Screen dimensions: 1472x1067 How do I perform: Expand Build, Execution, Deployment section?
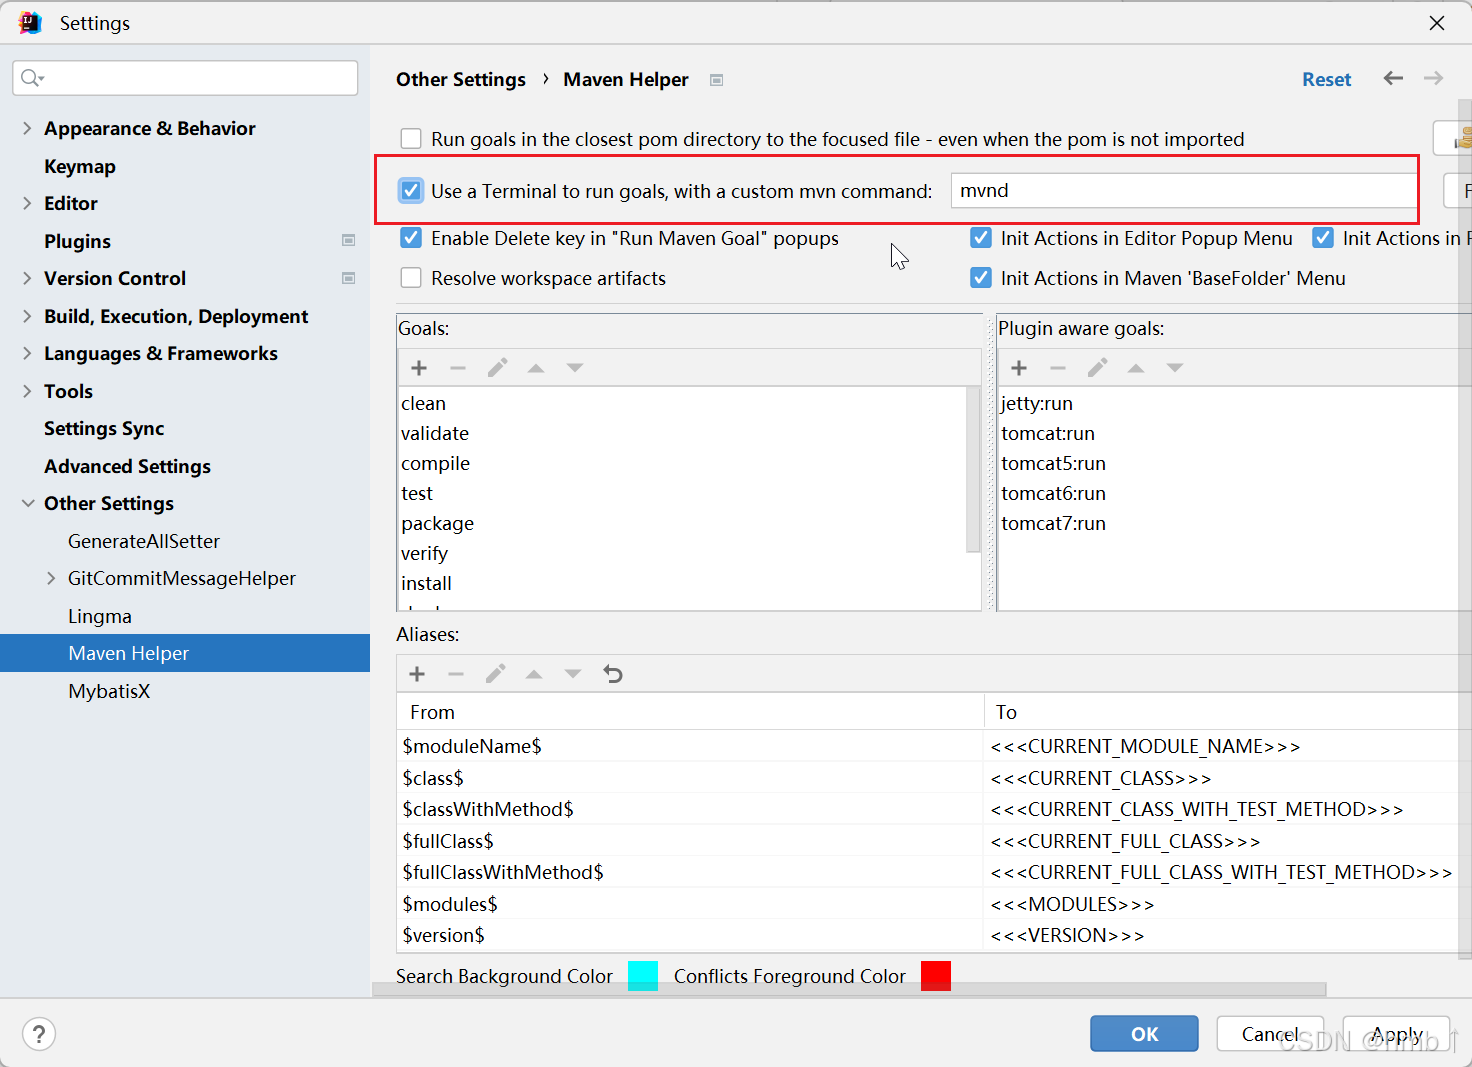(x=27, y=316)
